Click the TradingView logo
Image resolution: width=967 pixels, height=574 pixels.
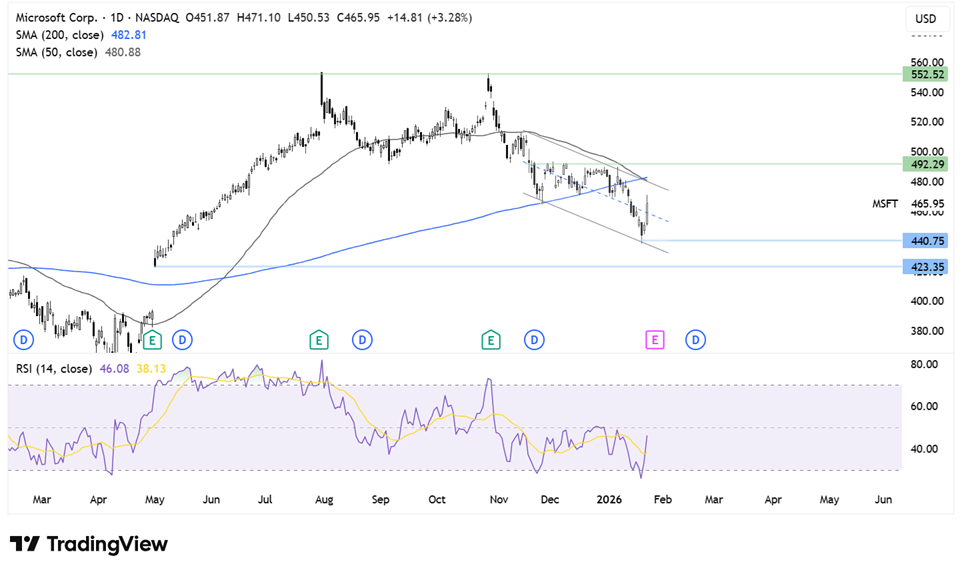[89, 544]
